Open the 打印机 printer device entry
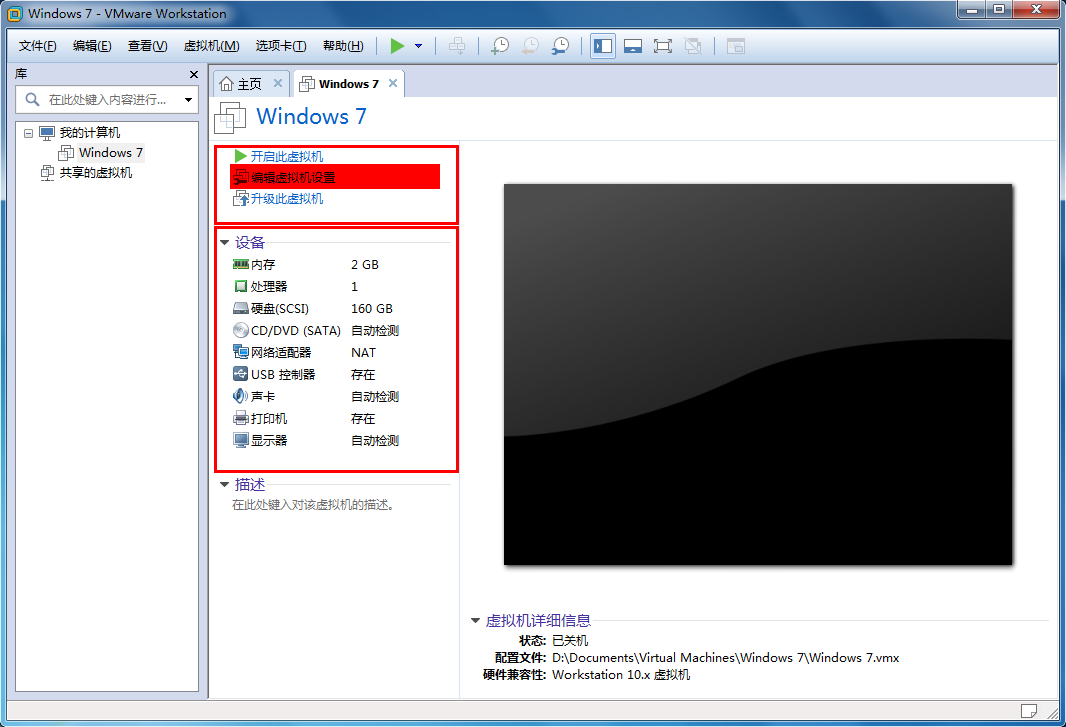Viewport: 1066px width, 727px height. coord(260,418)
